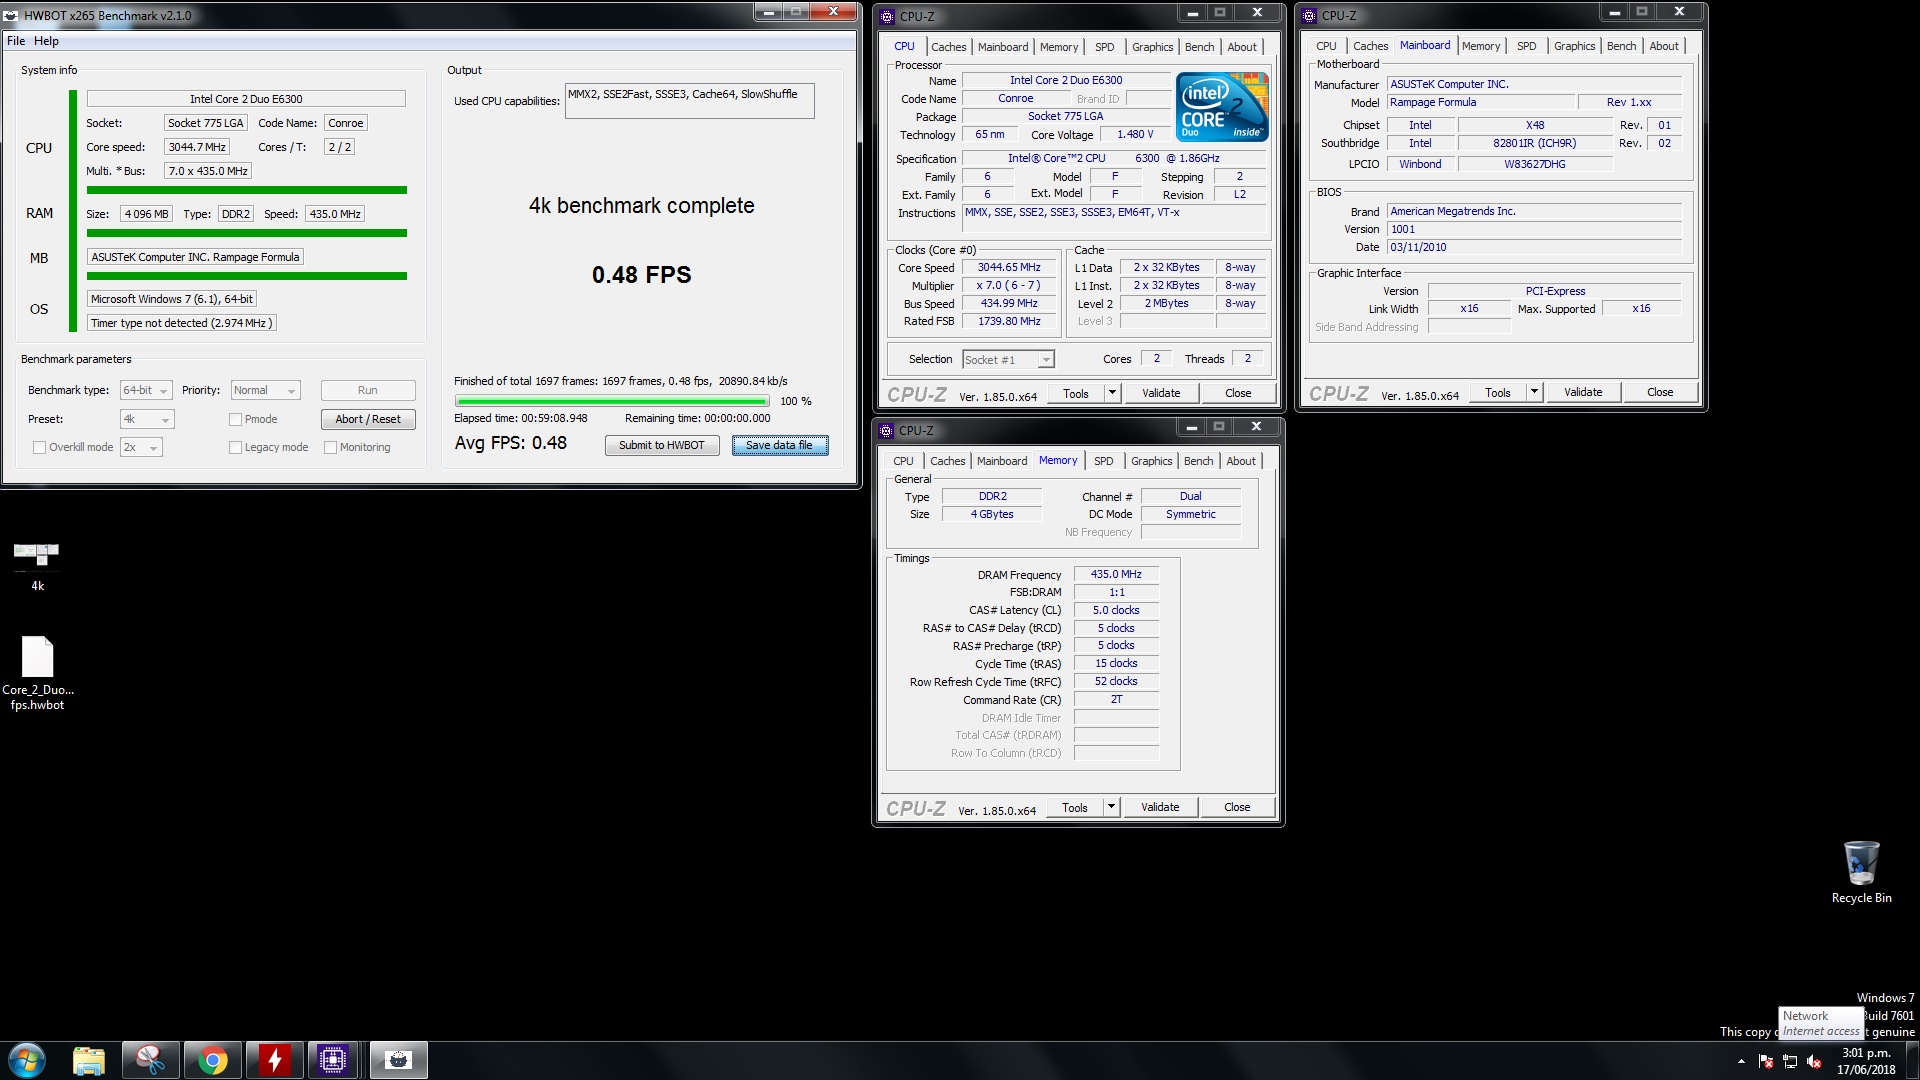1920x1080 pixels.
Task: Switch to SPD tab in CPU window
Action: 1104,47
